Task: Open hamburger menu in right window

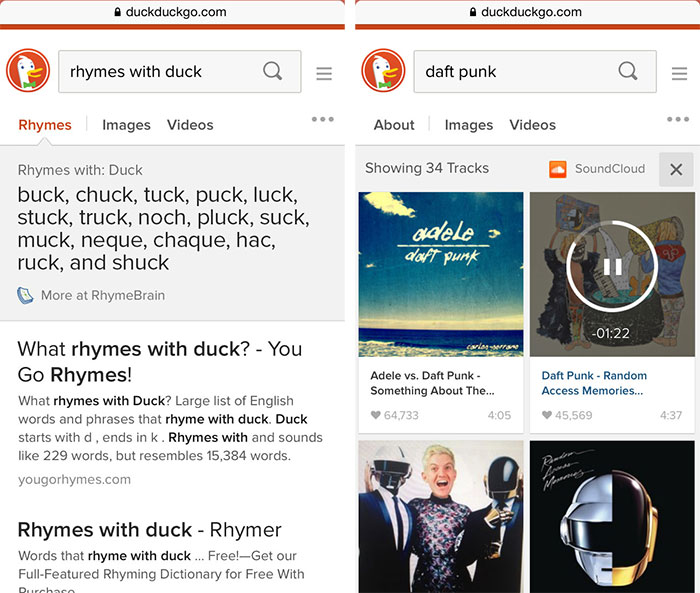Action: [x=679, y=73]
